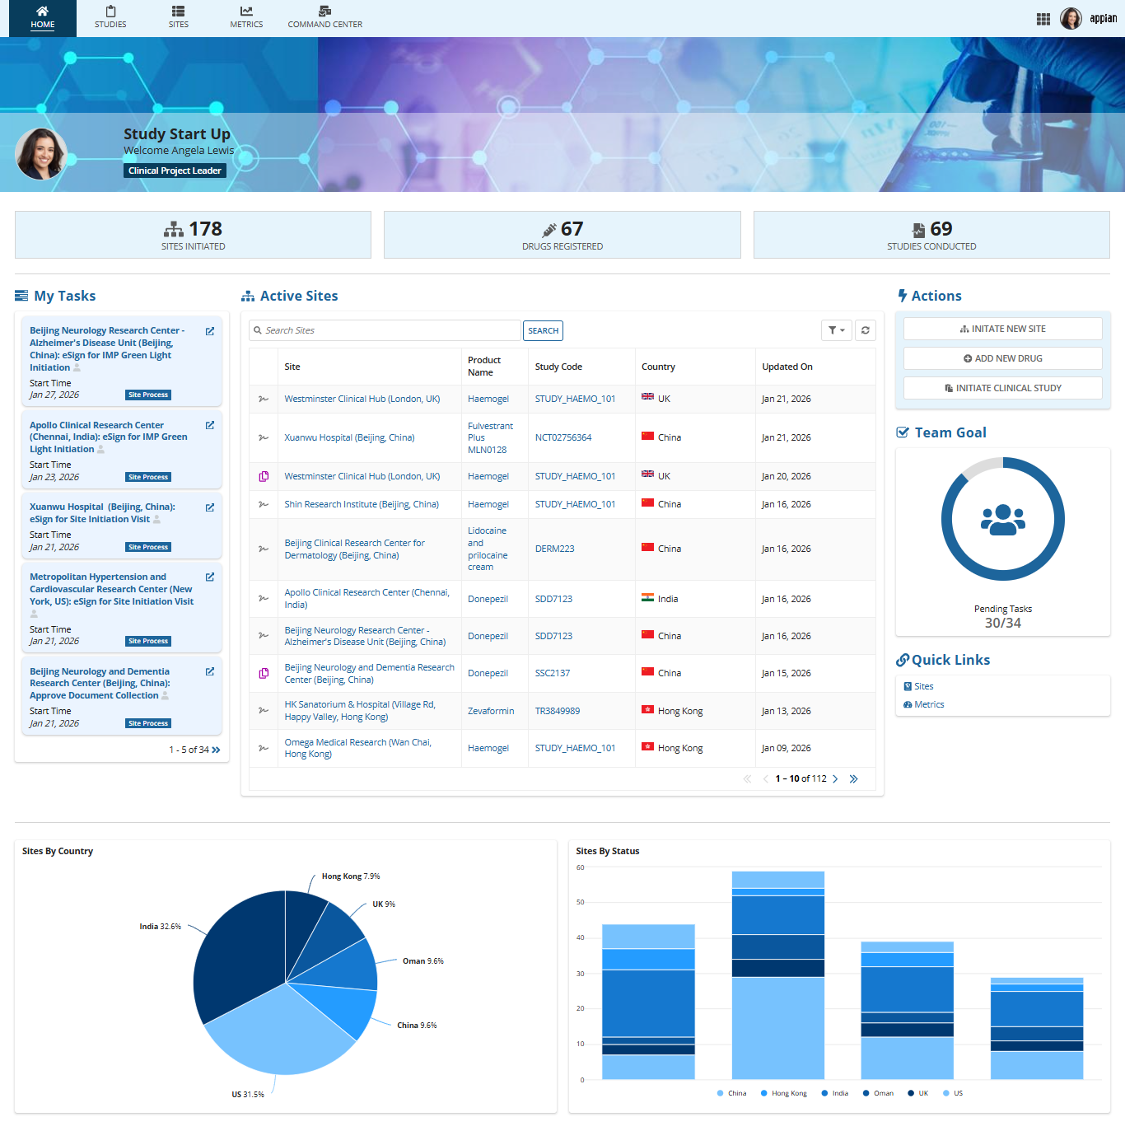Expand the filter dropdown for Active Sites
1126x1146 pixels.
click(836, 330)
